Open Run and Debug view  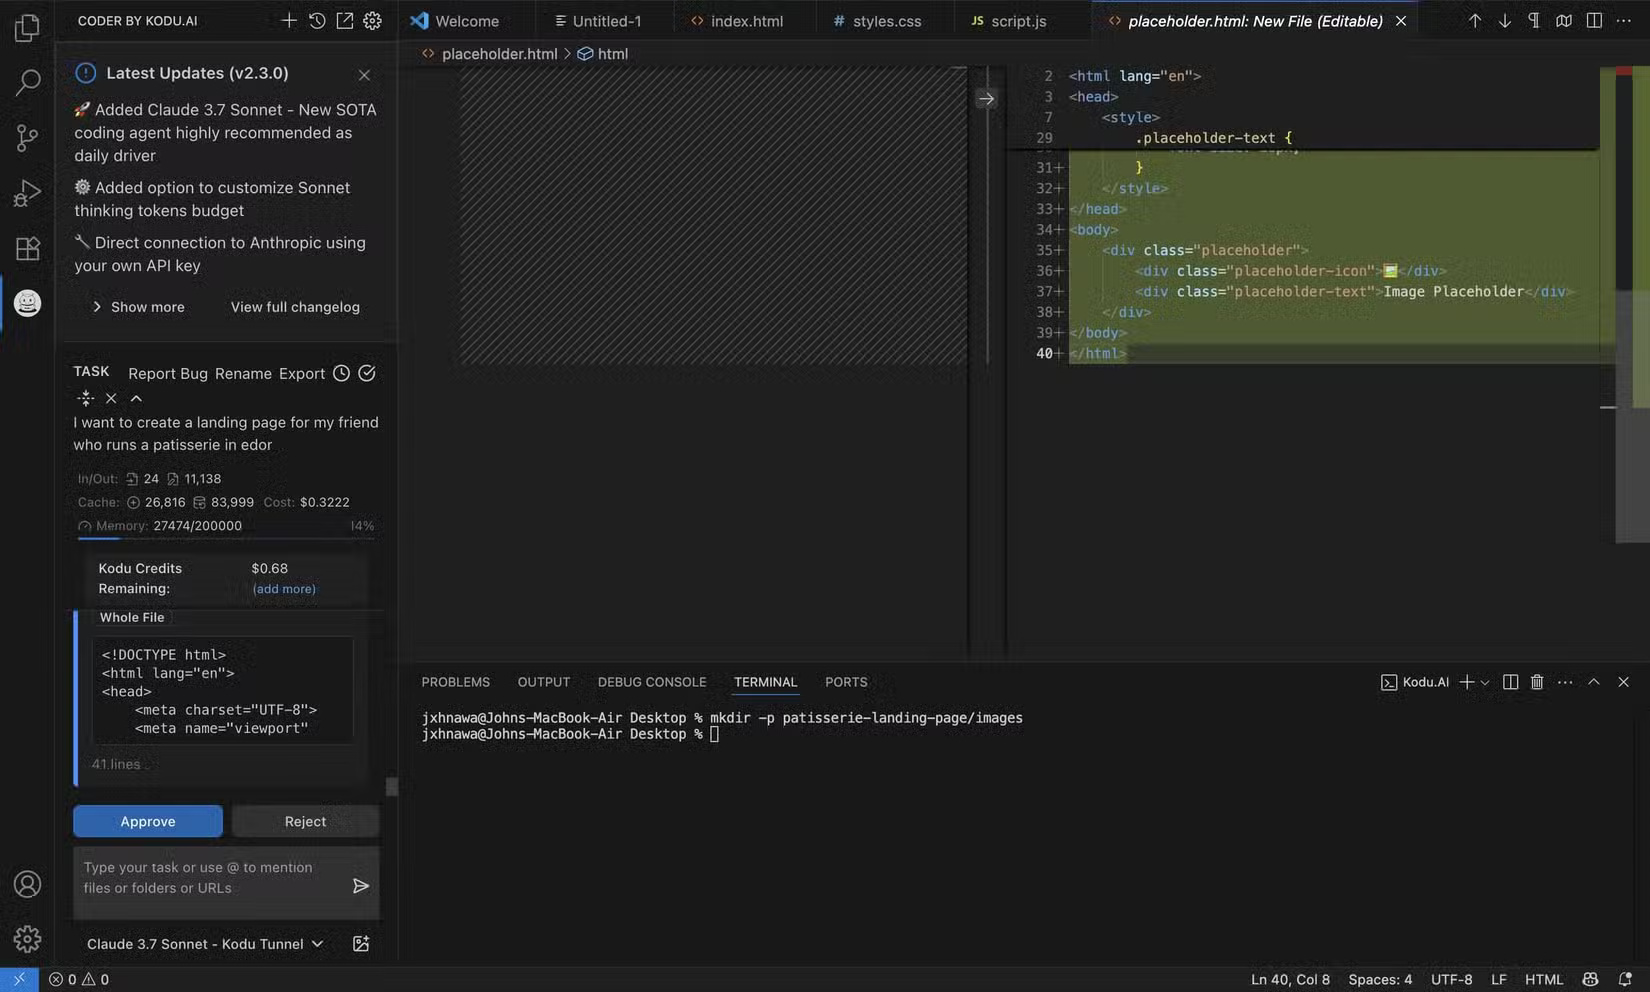27,193
